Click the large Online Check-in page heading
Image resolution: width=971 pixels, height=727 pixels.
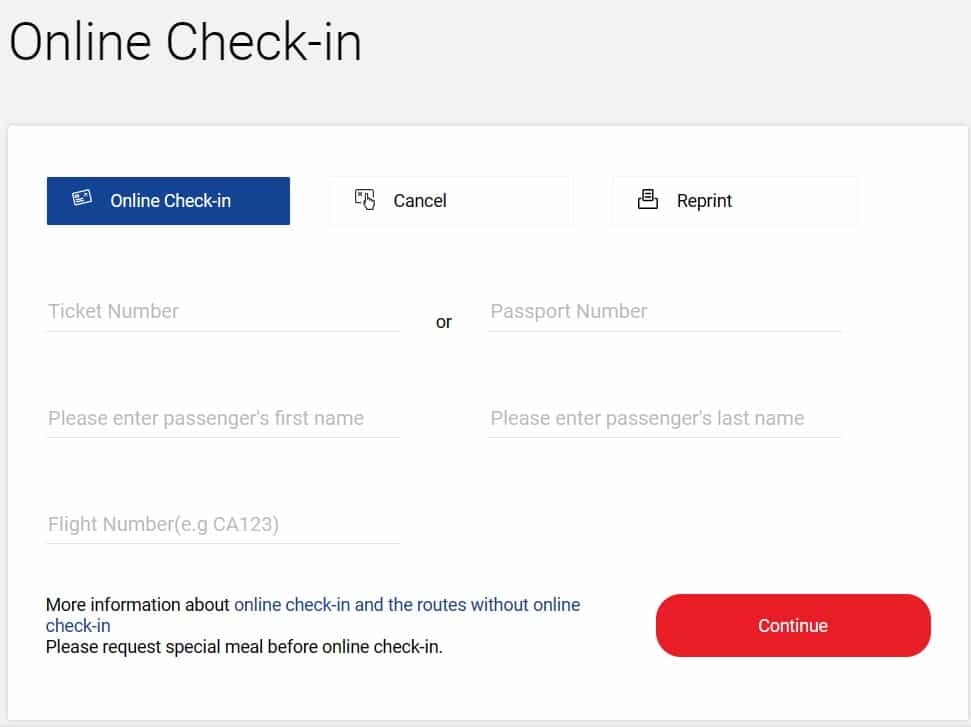click(x=185, y=42)
